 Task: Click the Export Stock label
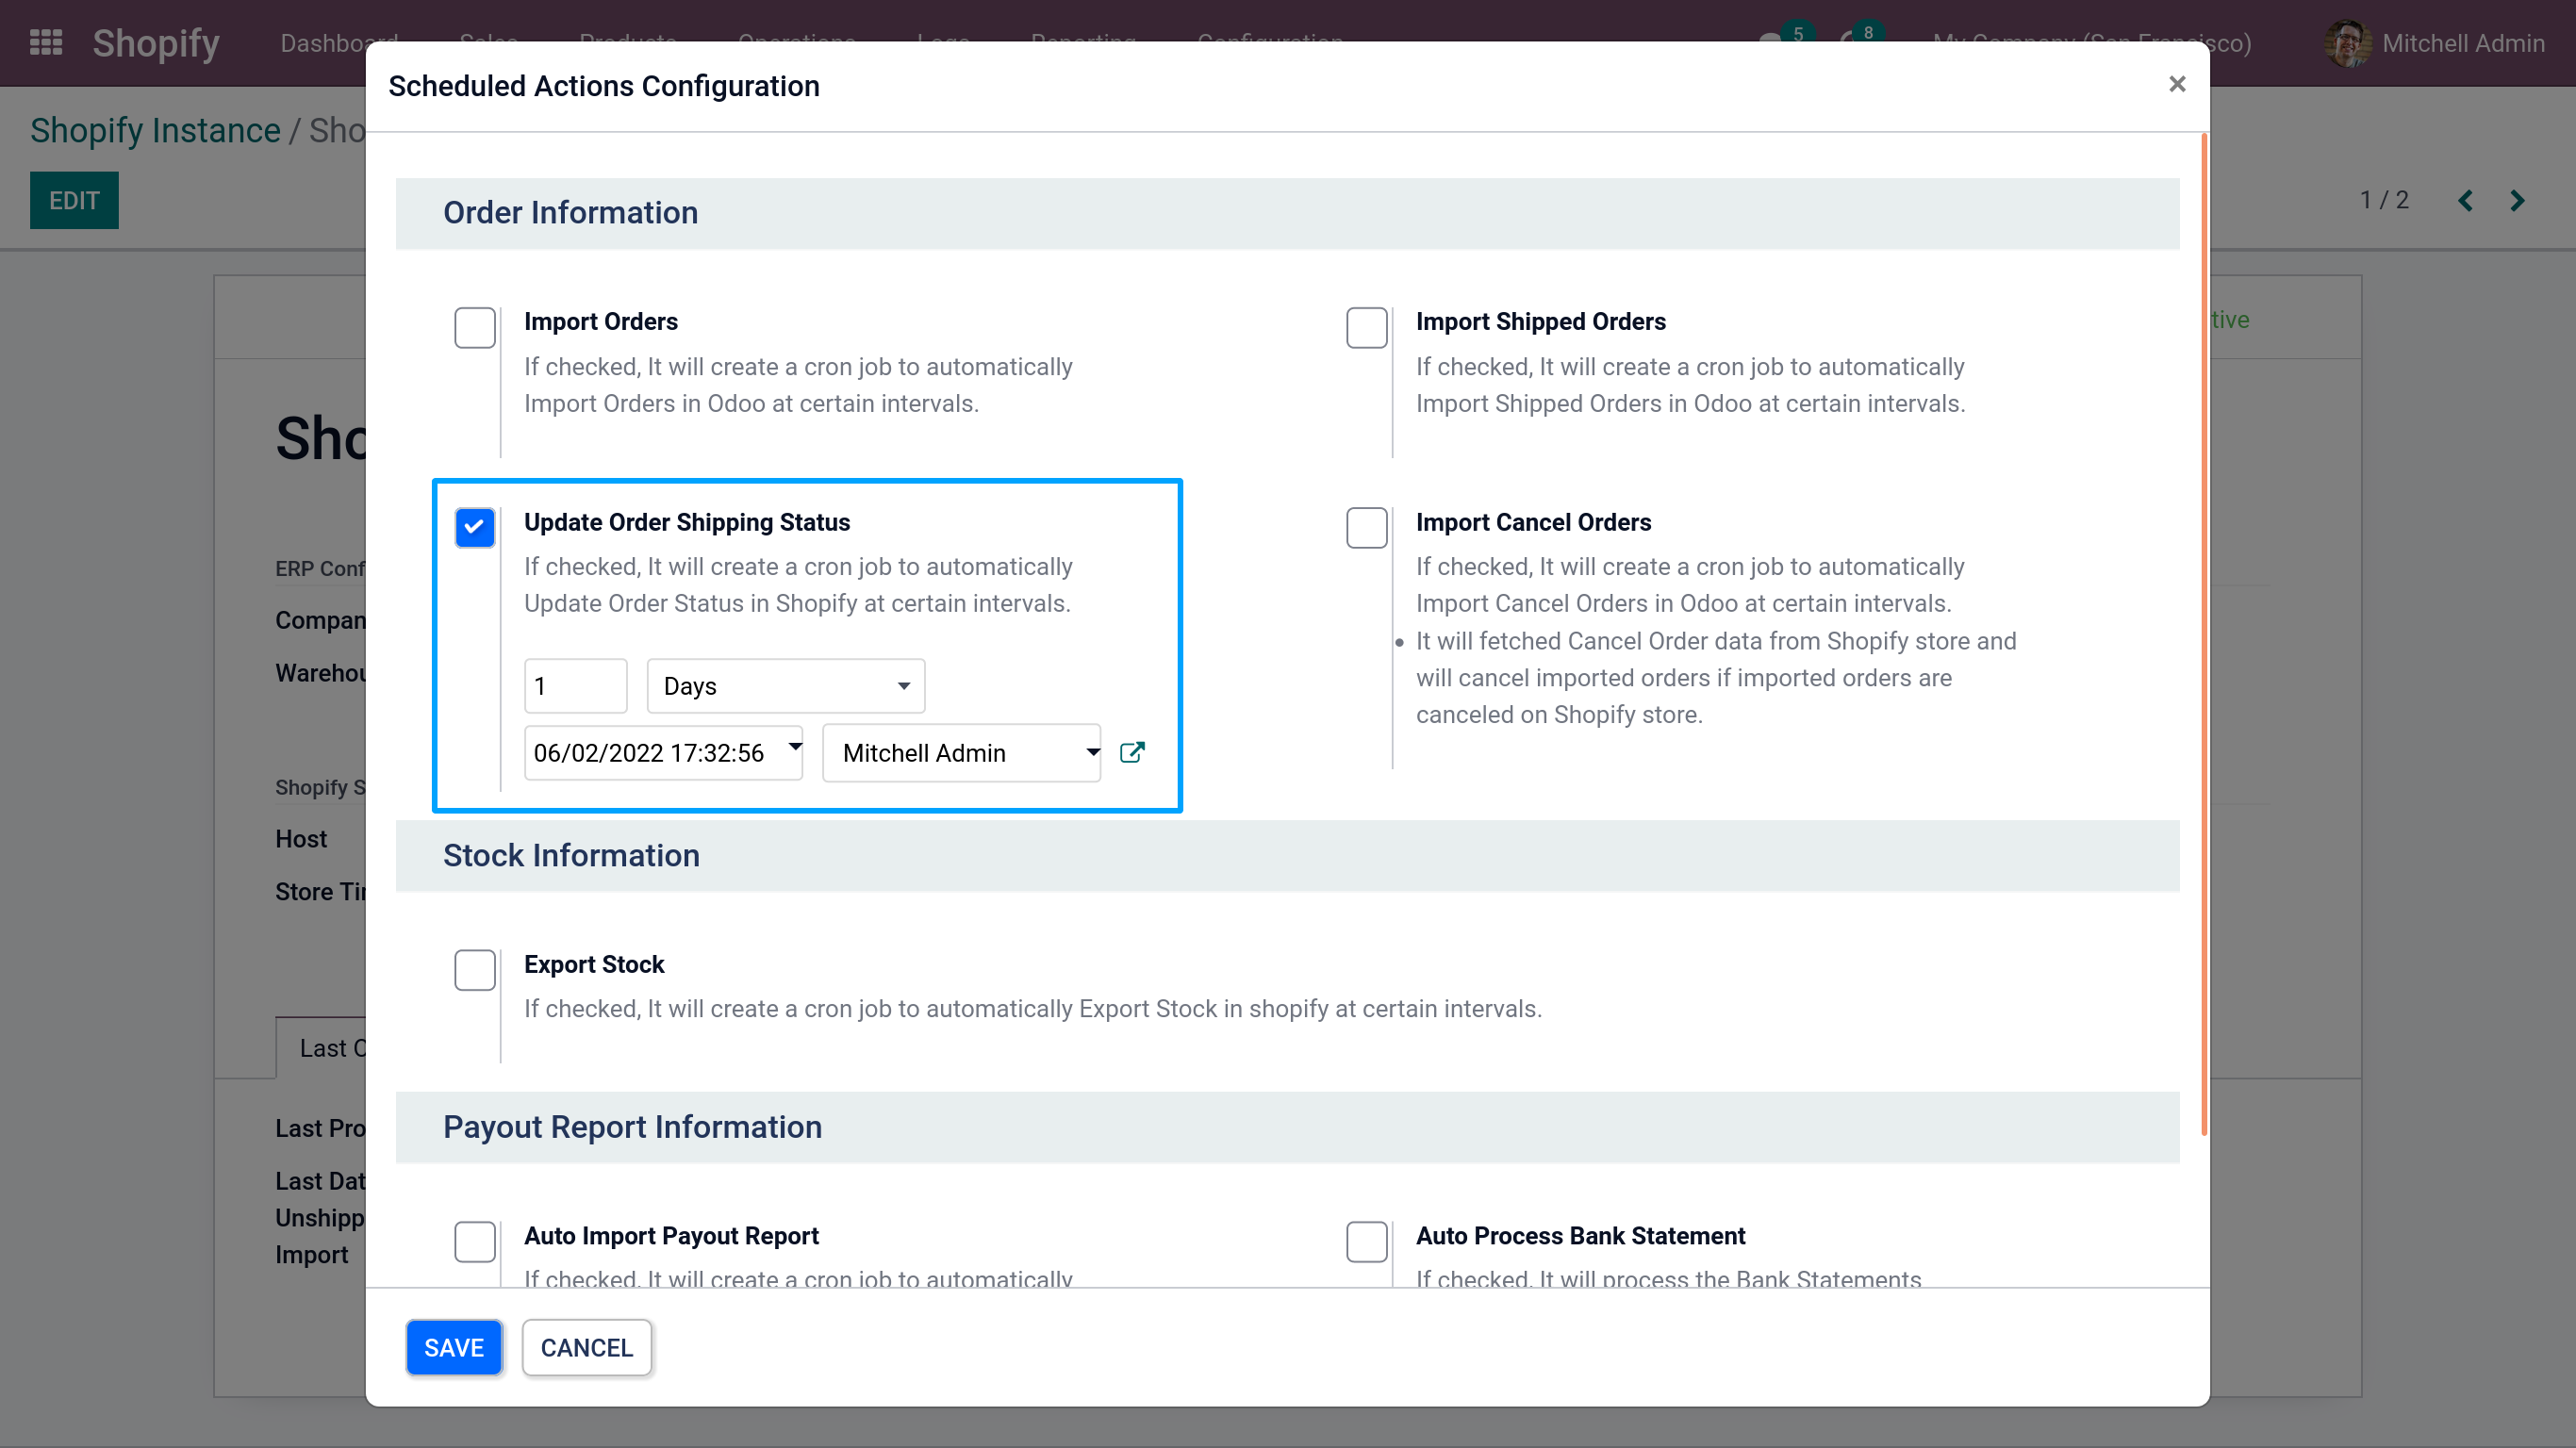[x=594, y=964]
